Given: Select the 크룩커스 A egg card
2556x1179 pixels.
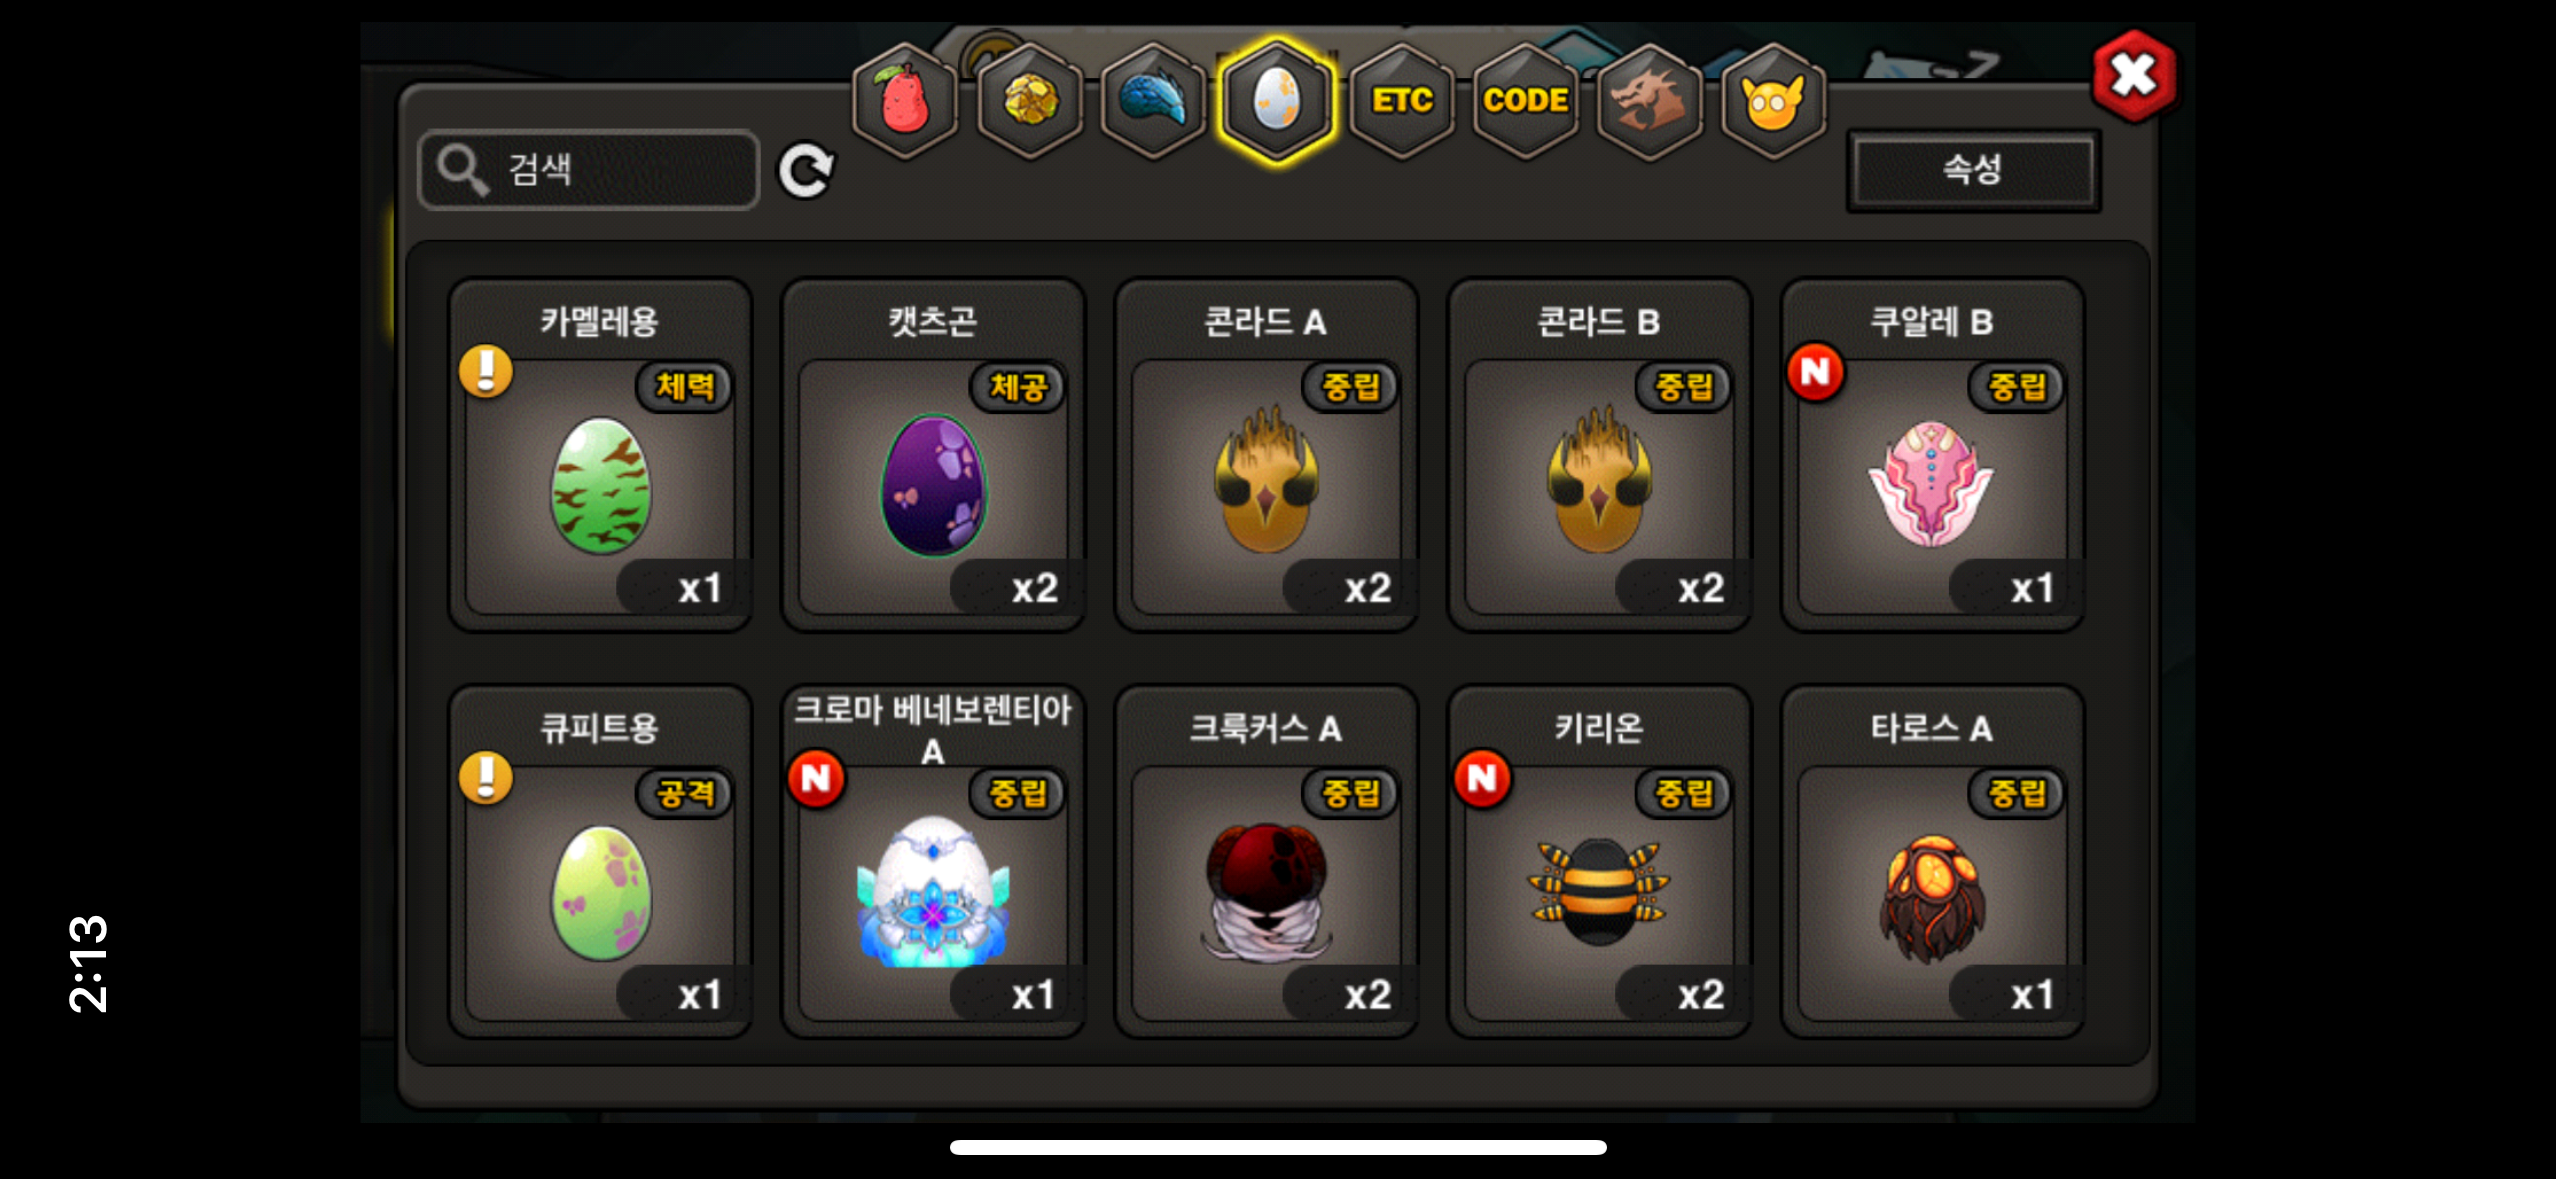Looking at the screenshot, I should (x=1266, y=862).
